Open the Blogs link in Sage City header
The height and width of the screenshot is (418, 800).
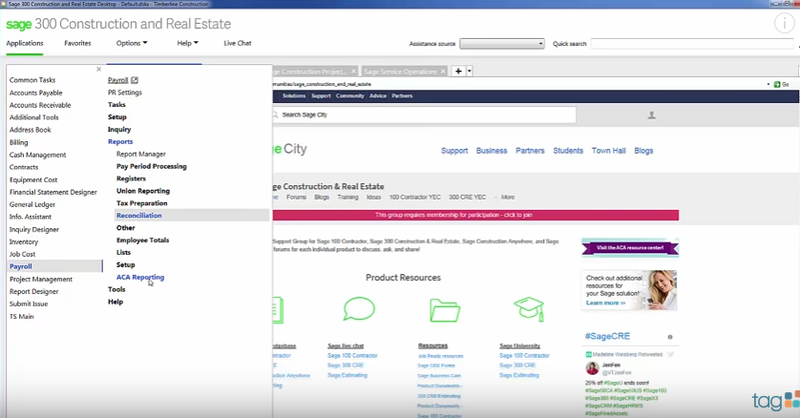coord(643,151)
